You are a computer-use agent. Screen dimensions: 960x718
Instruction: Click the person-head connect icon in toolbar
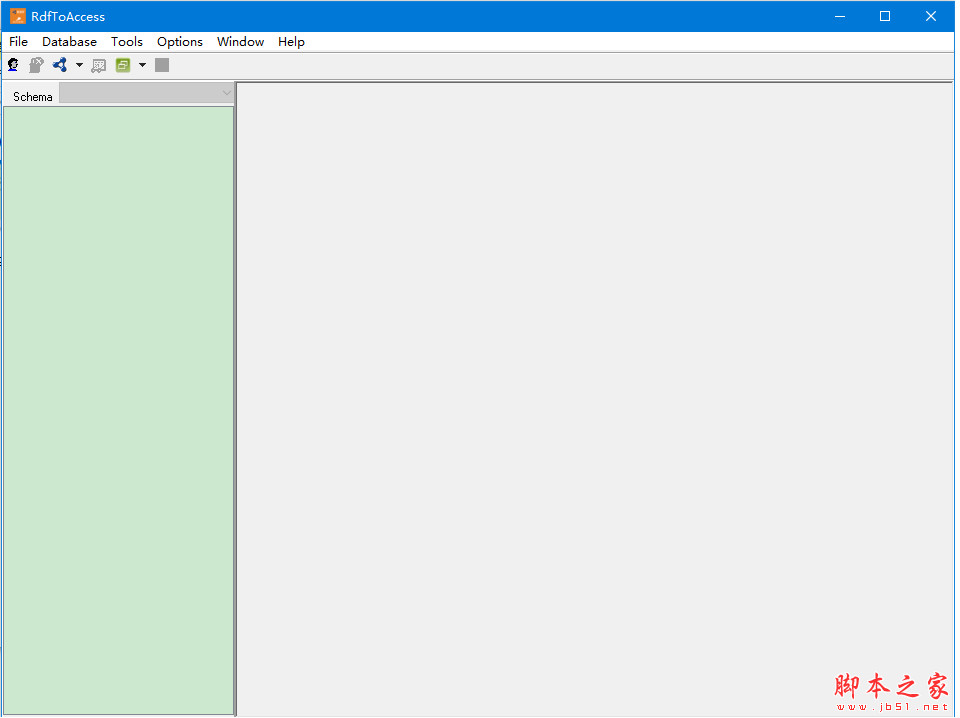click(13, 65)
